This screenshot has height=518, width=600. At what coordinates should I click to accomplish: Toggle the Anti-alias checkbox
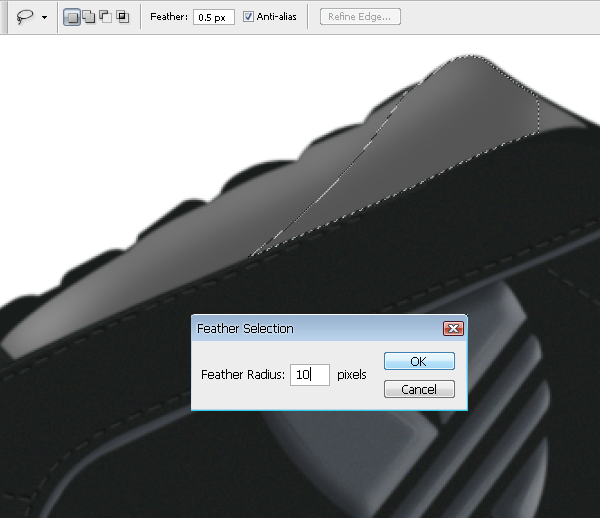pos(248,17)
